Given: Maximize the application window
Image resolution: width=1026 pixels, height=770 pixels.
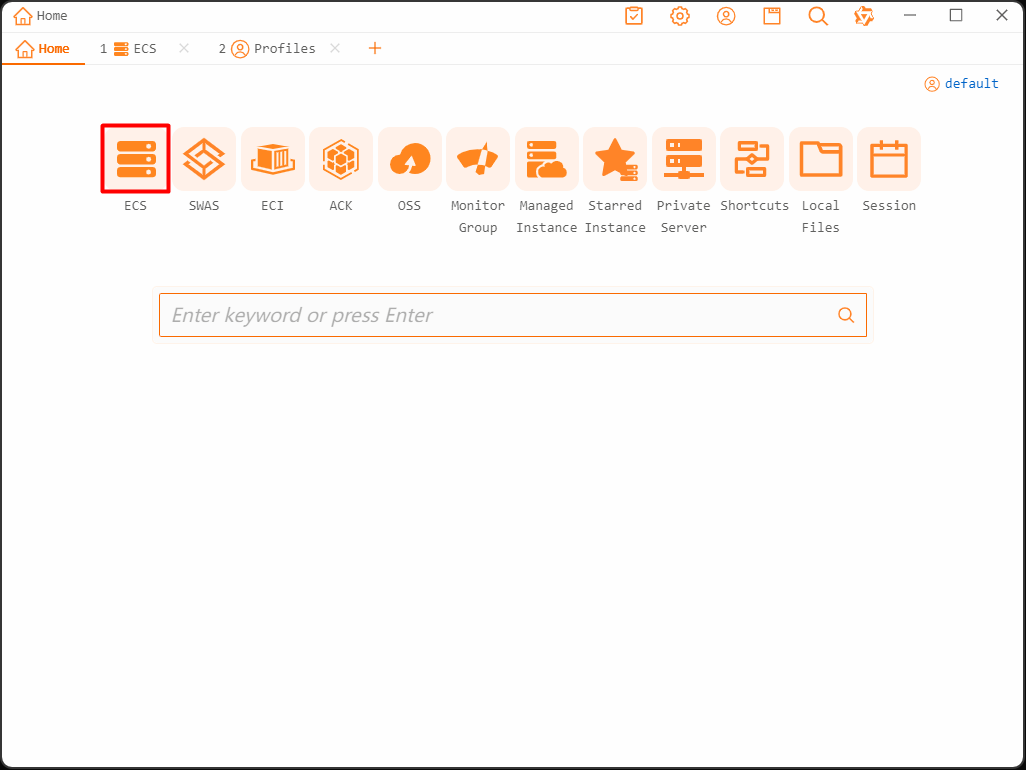Looking at the screenshot, I should (x=956, y=15).
